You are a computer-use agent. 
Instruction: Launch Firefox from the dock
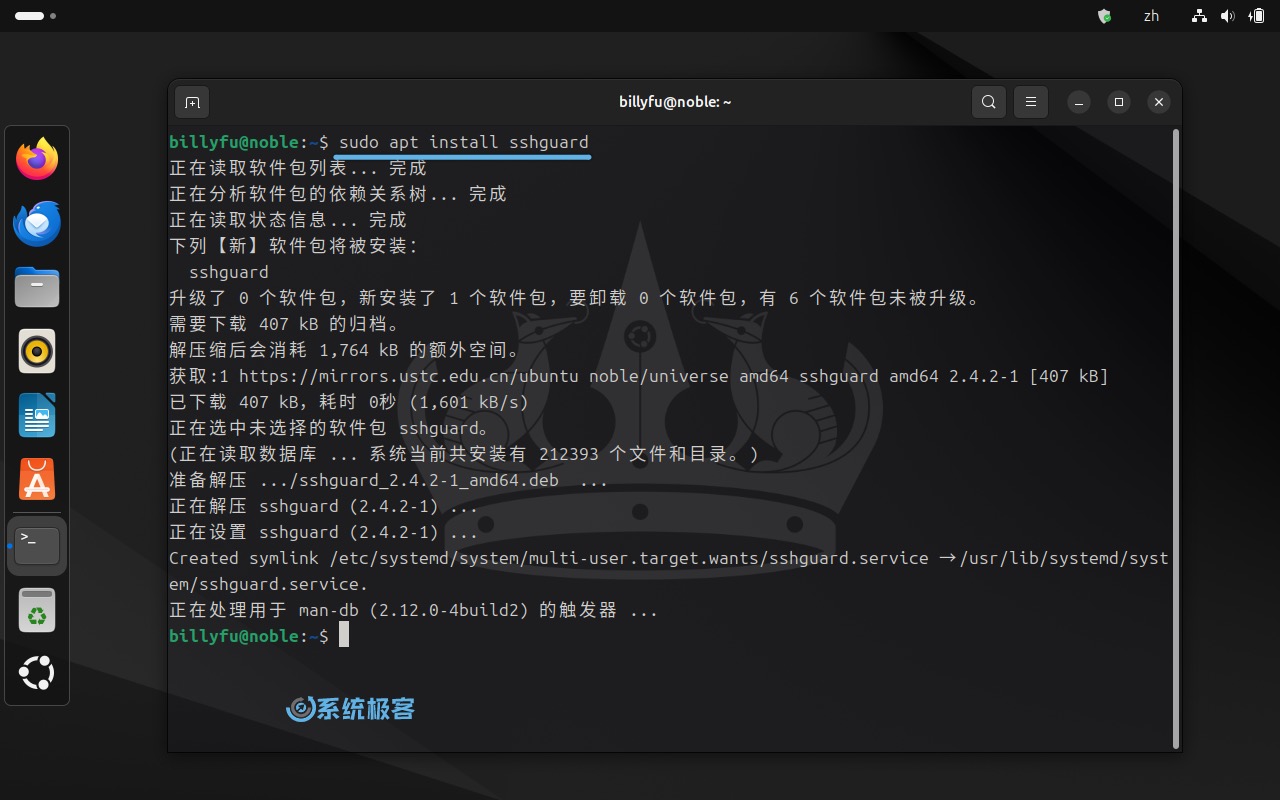[37, 160]
